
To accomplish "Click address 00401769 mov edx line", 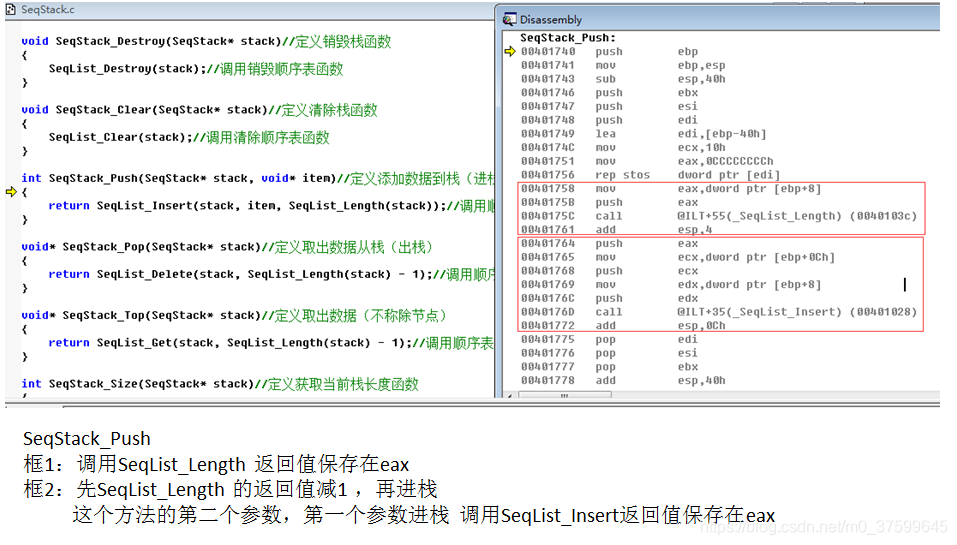I will tap(671, 285).
